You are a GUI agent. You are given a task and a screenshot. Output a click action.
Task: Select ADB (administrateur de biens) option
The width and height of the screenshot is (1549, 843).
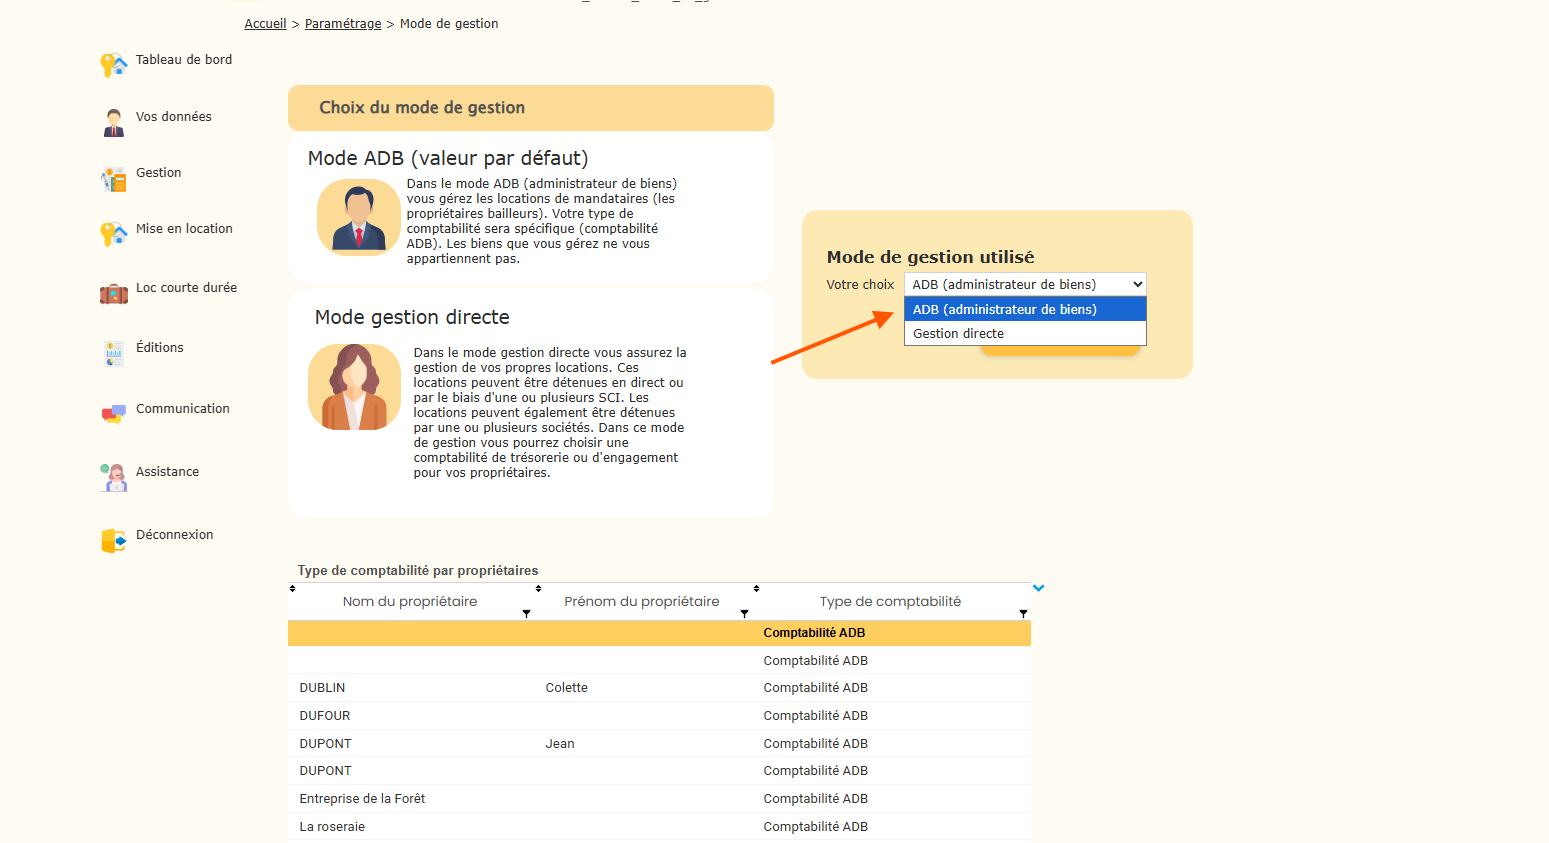[1024, 310]
